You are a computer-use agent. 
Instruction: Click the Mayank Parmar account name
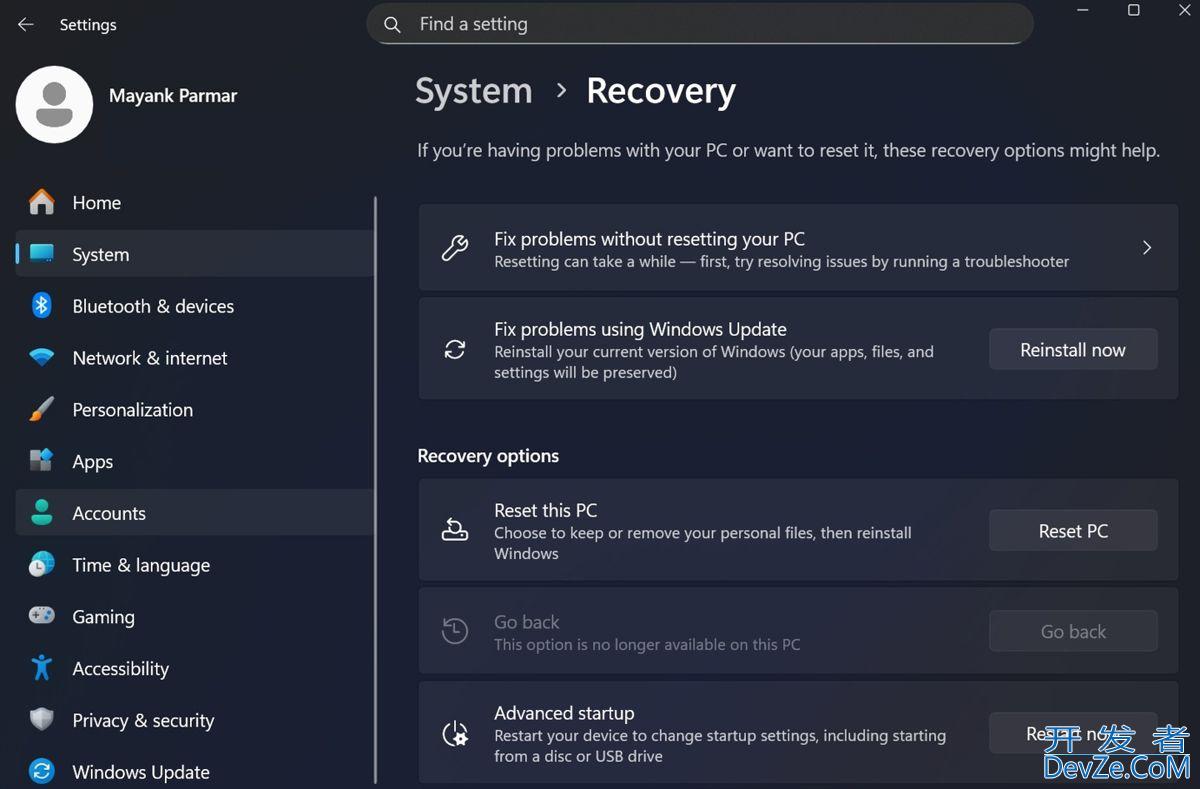click(x=173, y=96)
